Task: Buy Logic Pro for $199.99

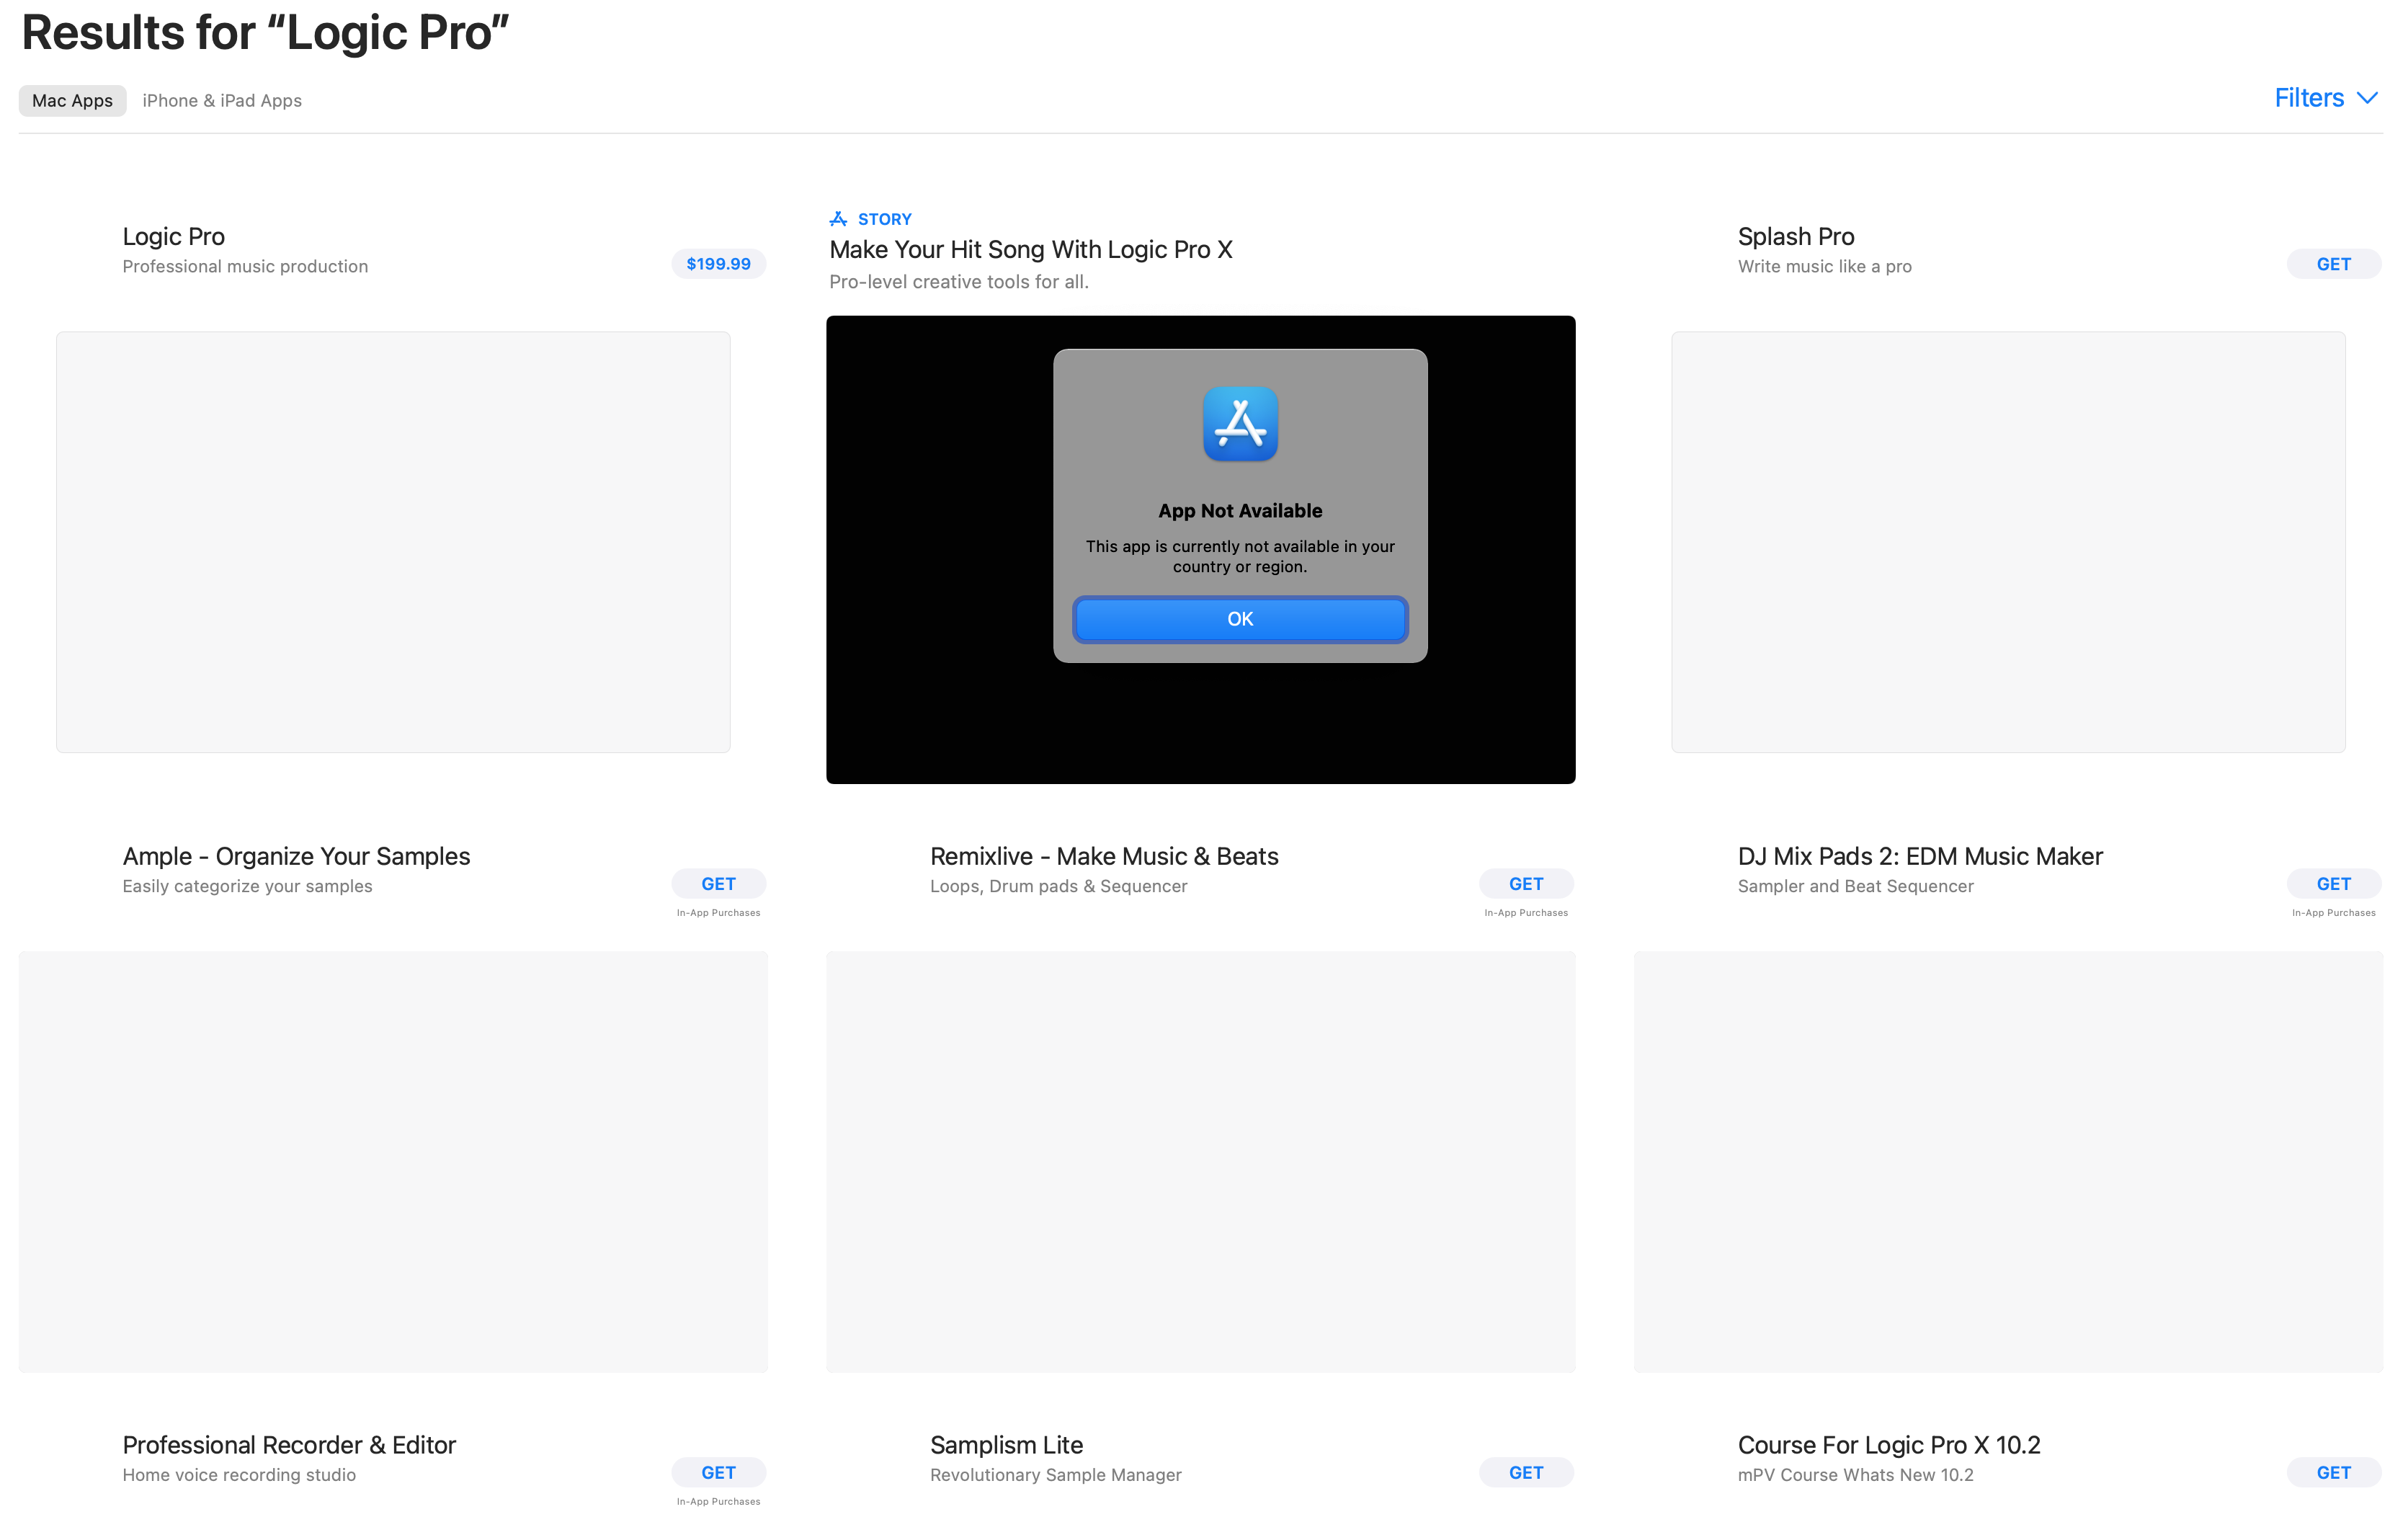Action: click(x=718, y=264)
